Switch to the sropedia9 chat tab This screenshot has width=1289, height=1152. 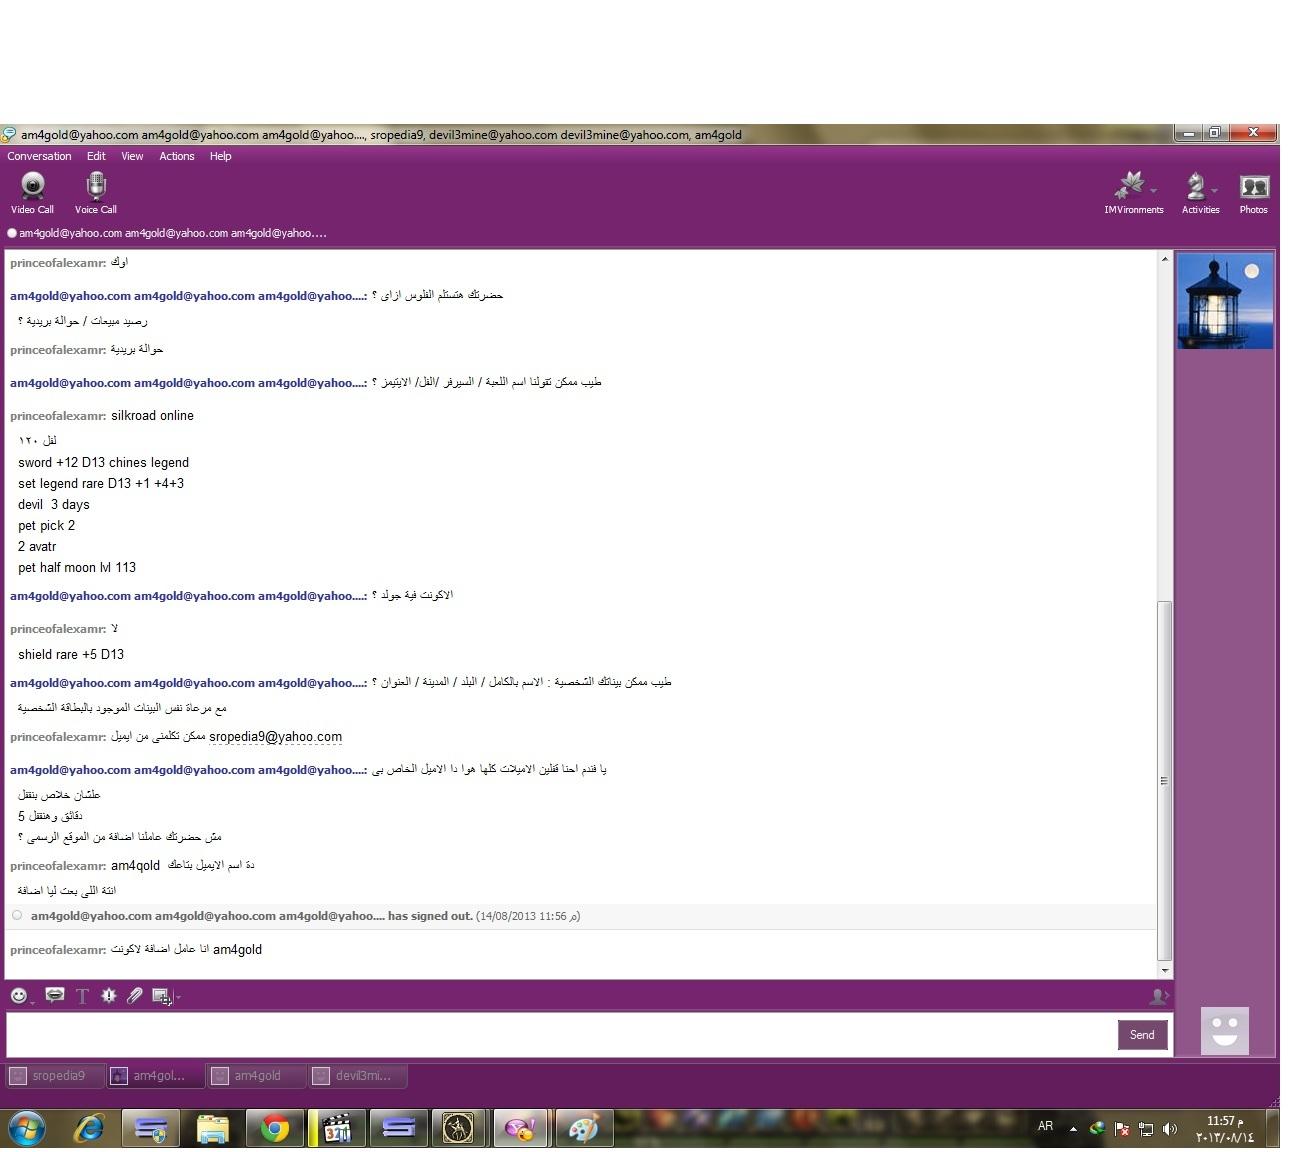pyautogui.click(x=55, y=1076)
